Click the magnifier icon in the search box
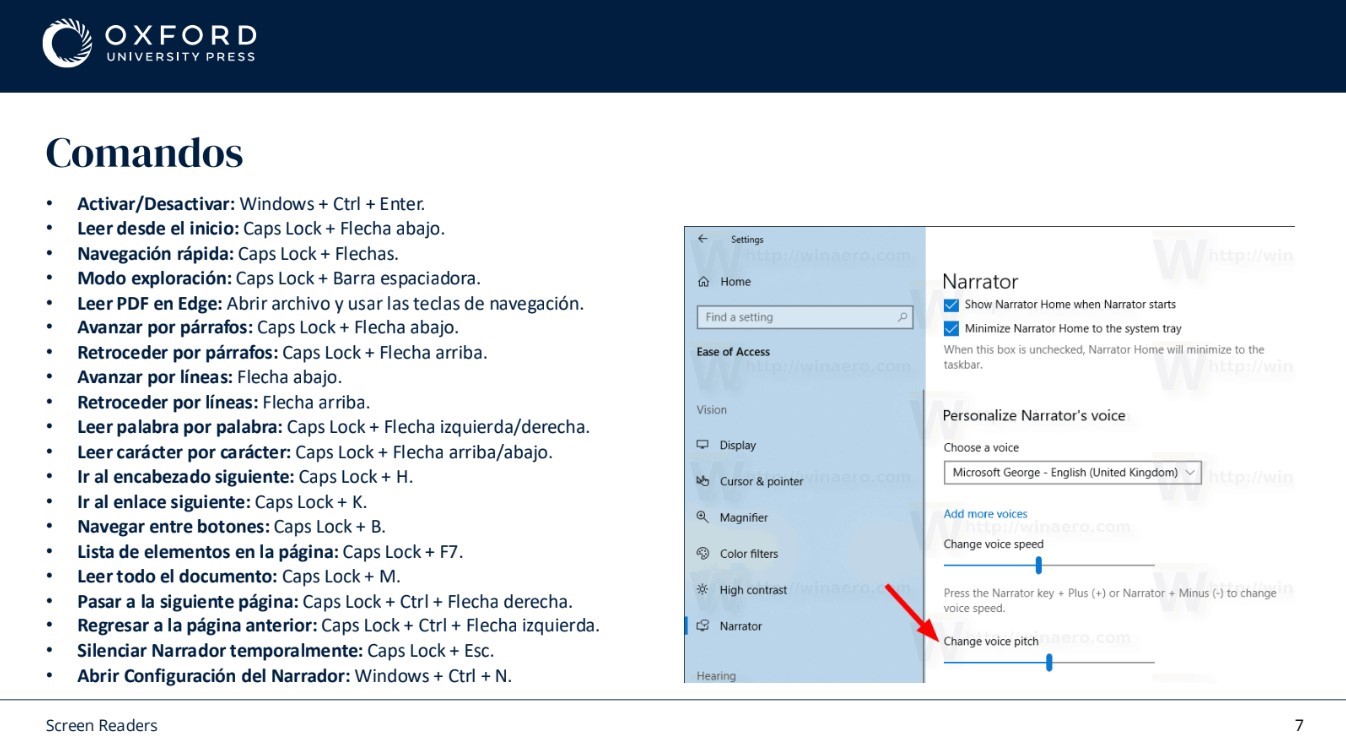 pyautogui.click(x=902, y=317)
